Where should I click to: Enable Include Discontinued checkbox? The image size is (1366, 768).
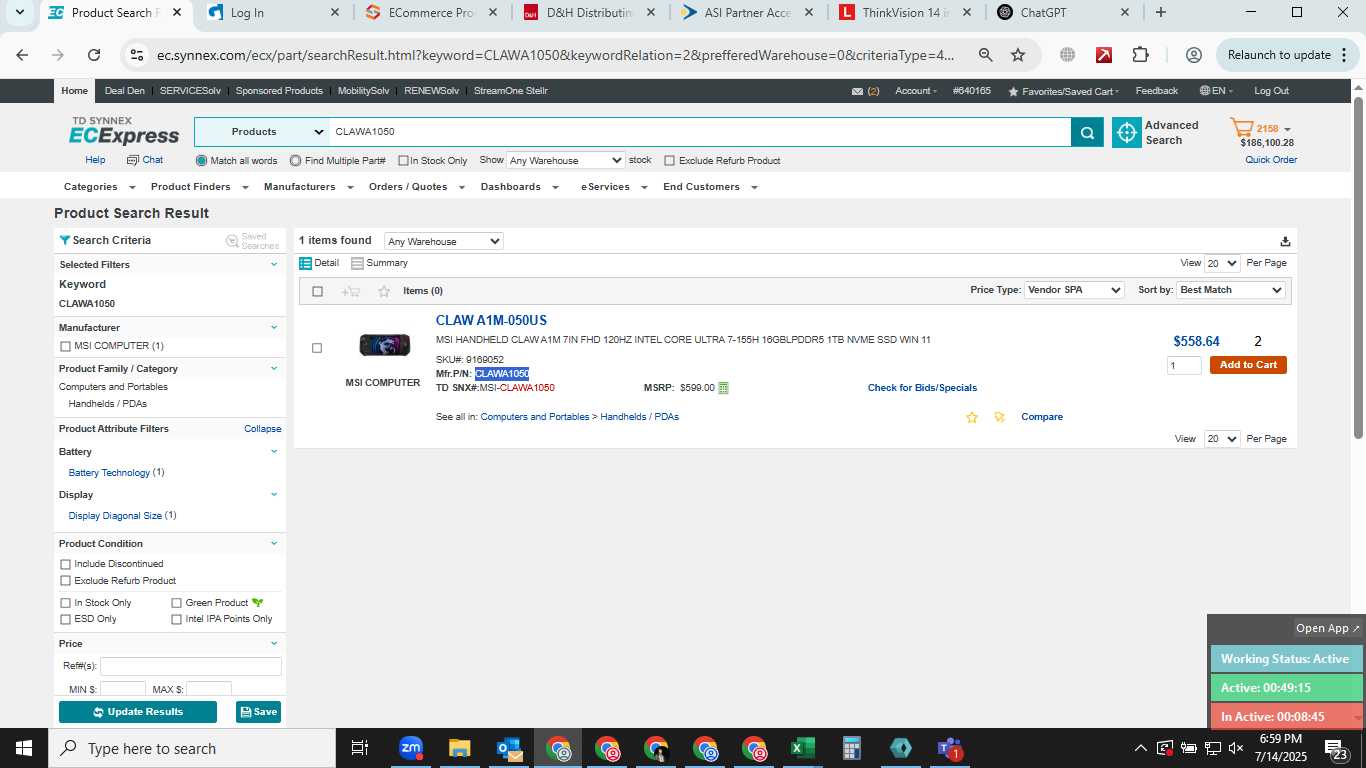click(66, 564)
